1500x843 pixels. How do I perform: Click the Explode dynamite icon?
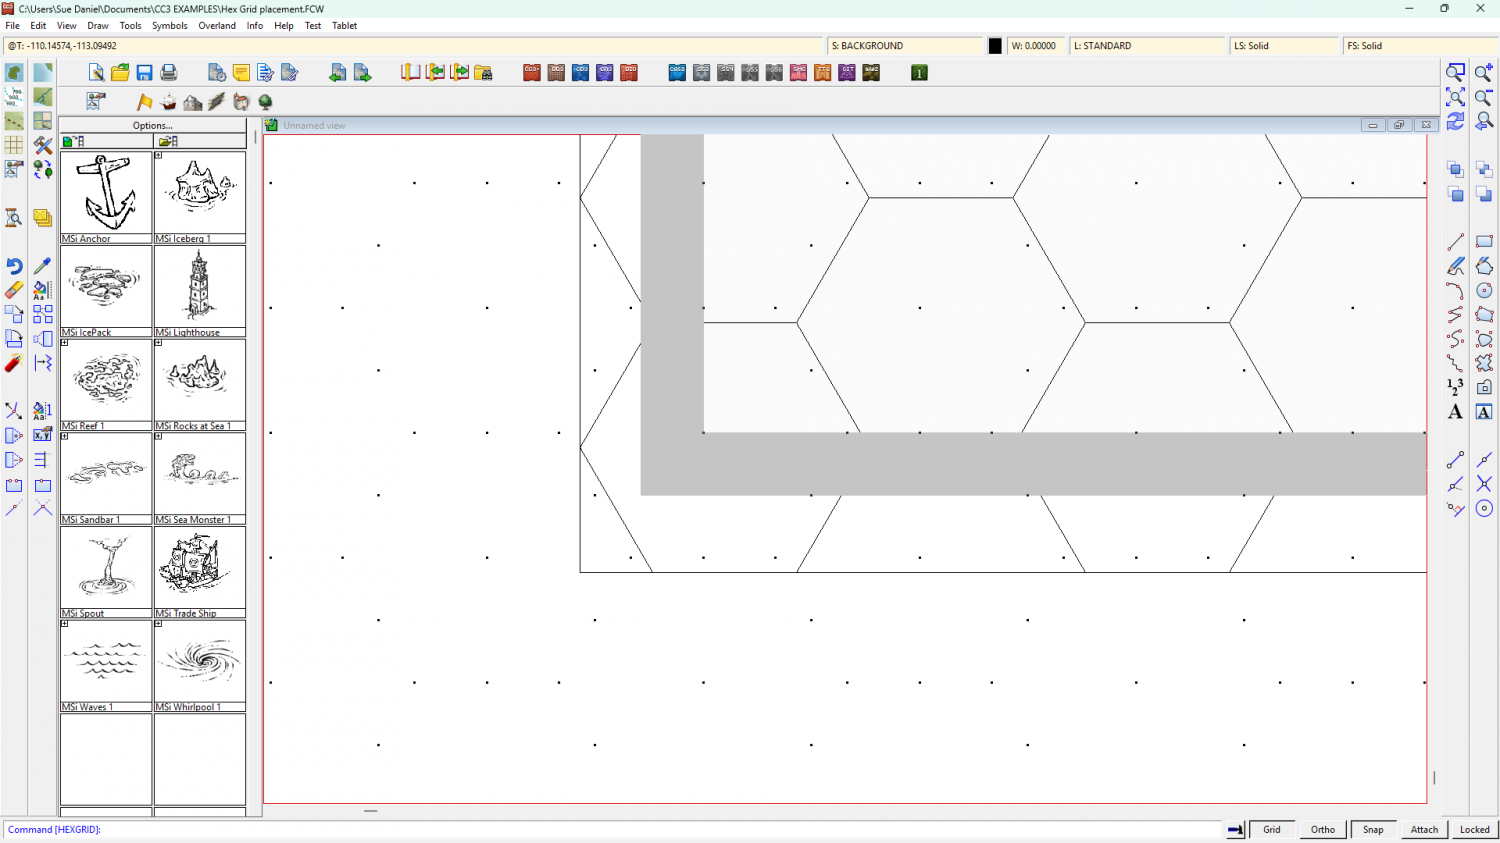(x=14, y=363)
